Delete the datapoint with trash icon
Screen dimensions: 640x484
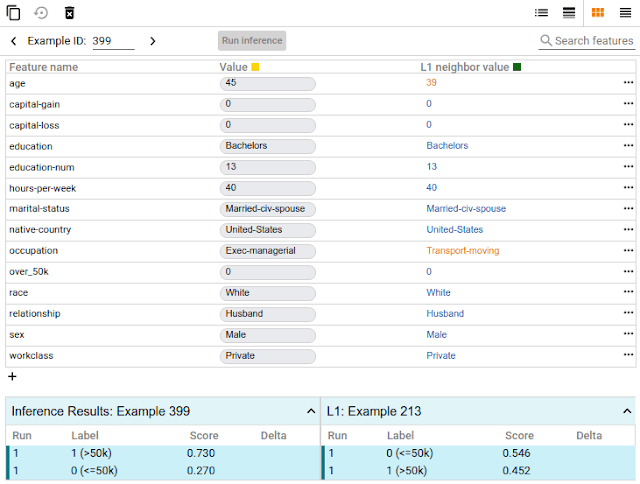point(69,13)
